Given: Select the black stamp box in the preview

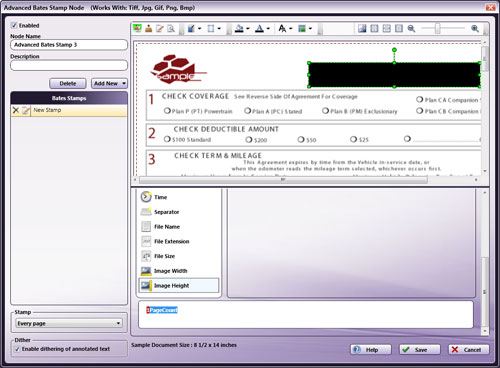Looking at the screenshot, I should pyautogui.click(x=394, y=75).
